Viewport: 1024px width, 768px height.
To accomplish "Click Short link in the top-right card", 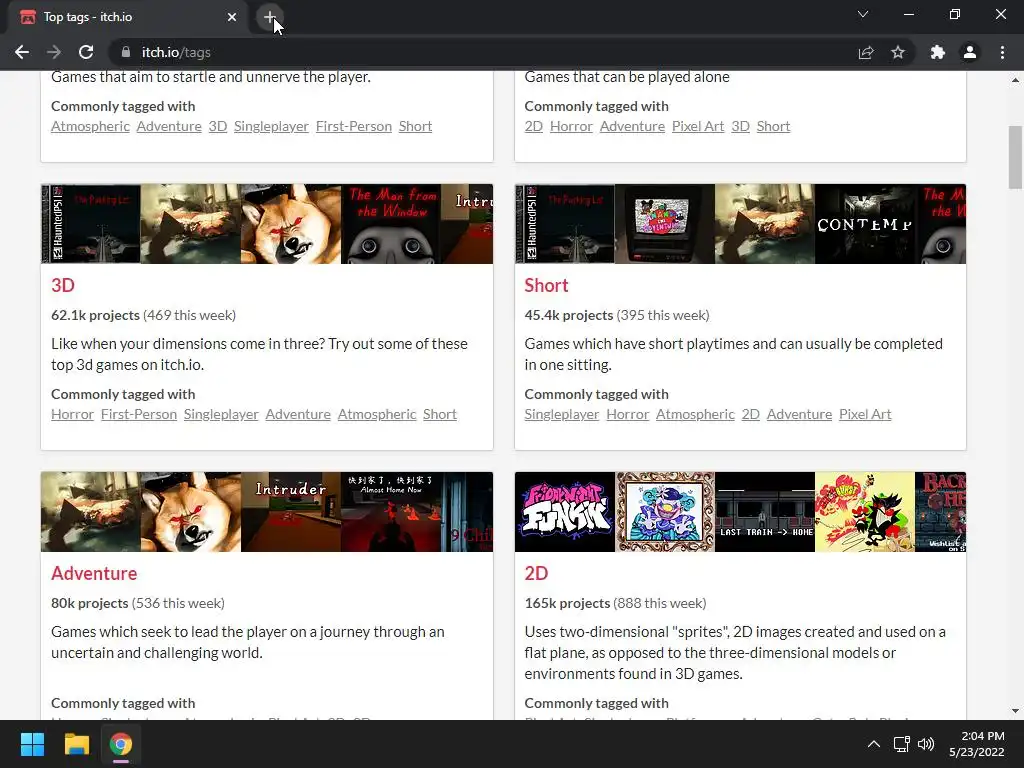I will point(773,126).
